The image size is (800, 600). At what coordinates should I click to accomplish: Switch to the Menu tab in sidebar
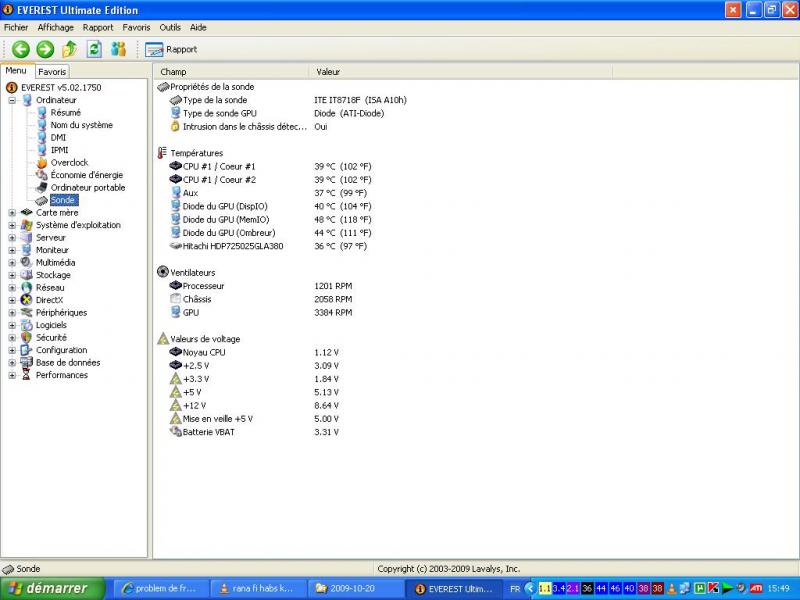click(x=16, y=71)
